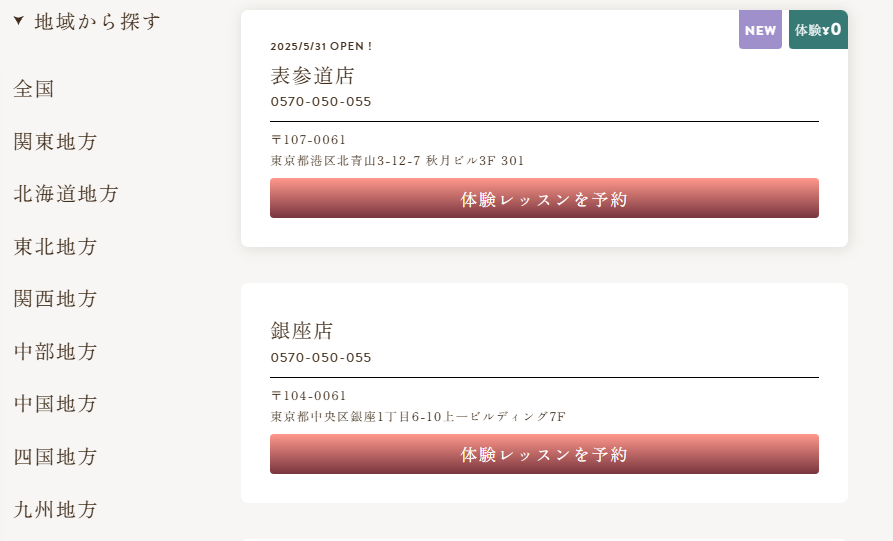The width and height of the screenshot is (893, 541).
Task: Call 表参道店 phone number 0570-050-055
Action: pyautogui.click(x=321, y=102)
